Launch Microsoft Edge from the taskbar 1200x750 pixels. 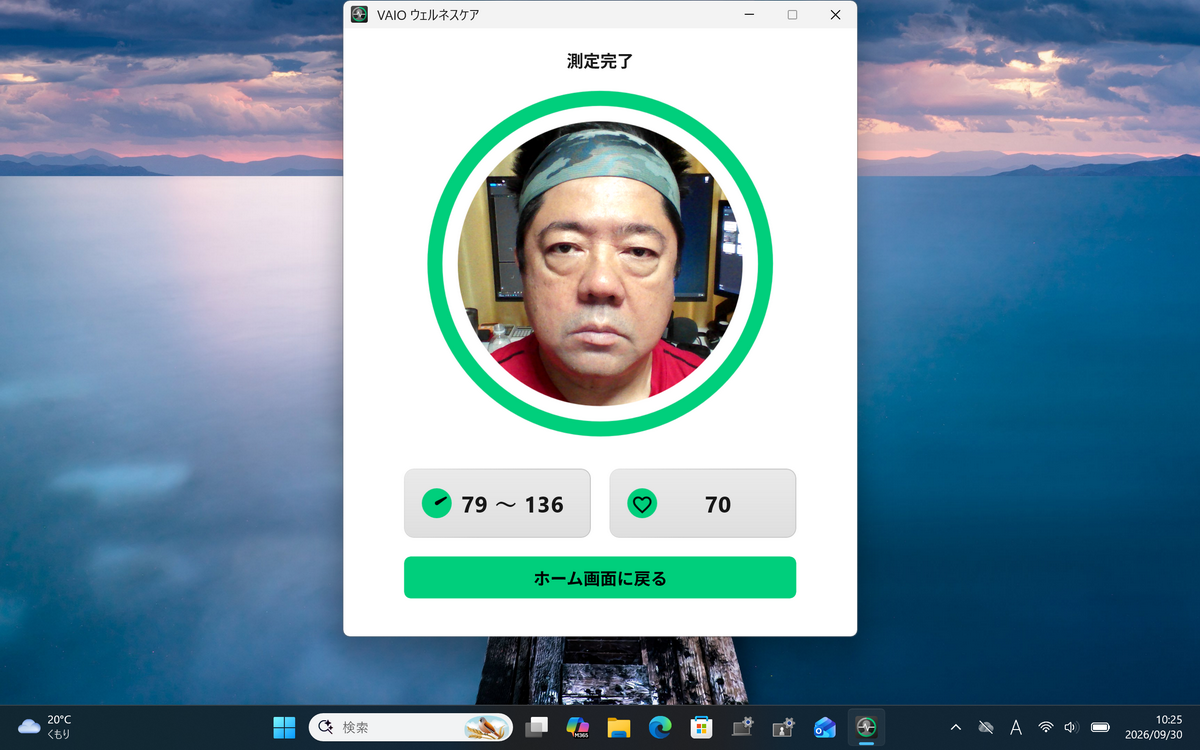(x=660, y=727)
